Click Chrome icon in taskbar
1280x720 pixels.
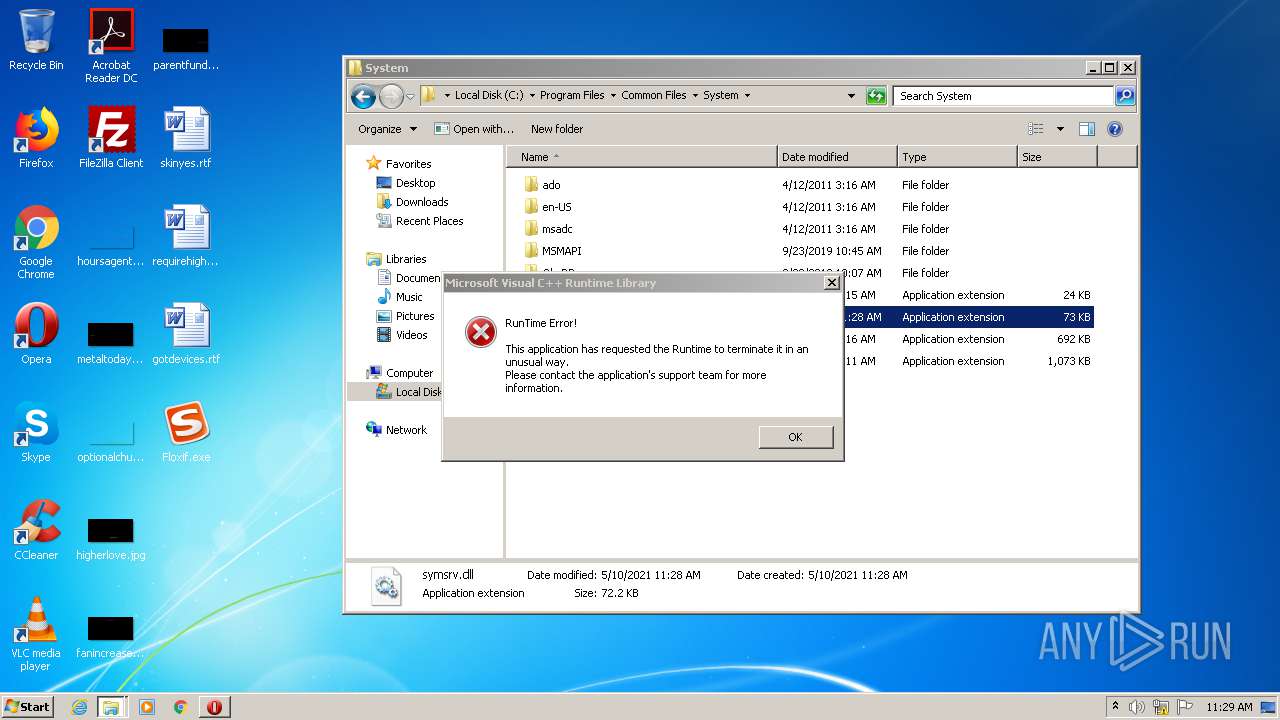[x=180, y=707]
